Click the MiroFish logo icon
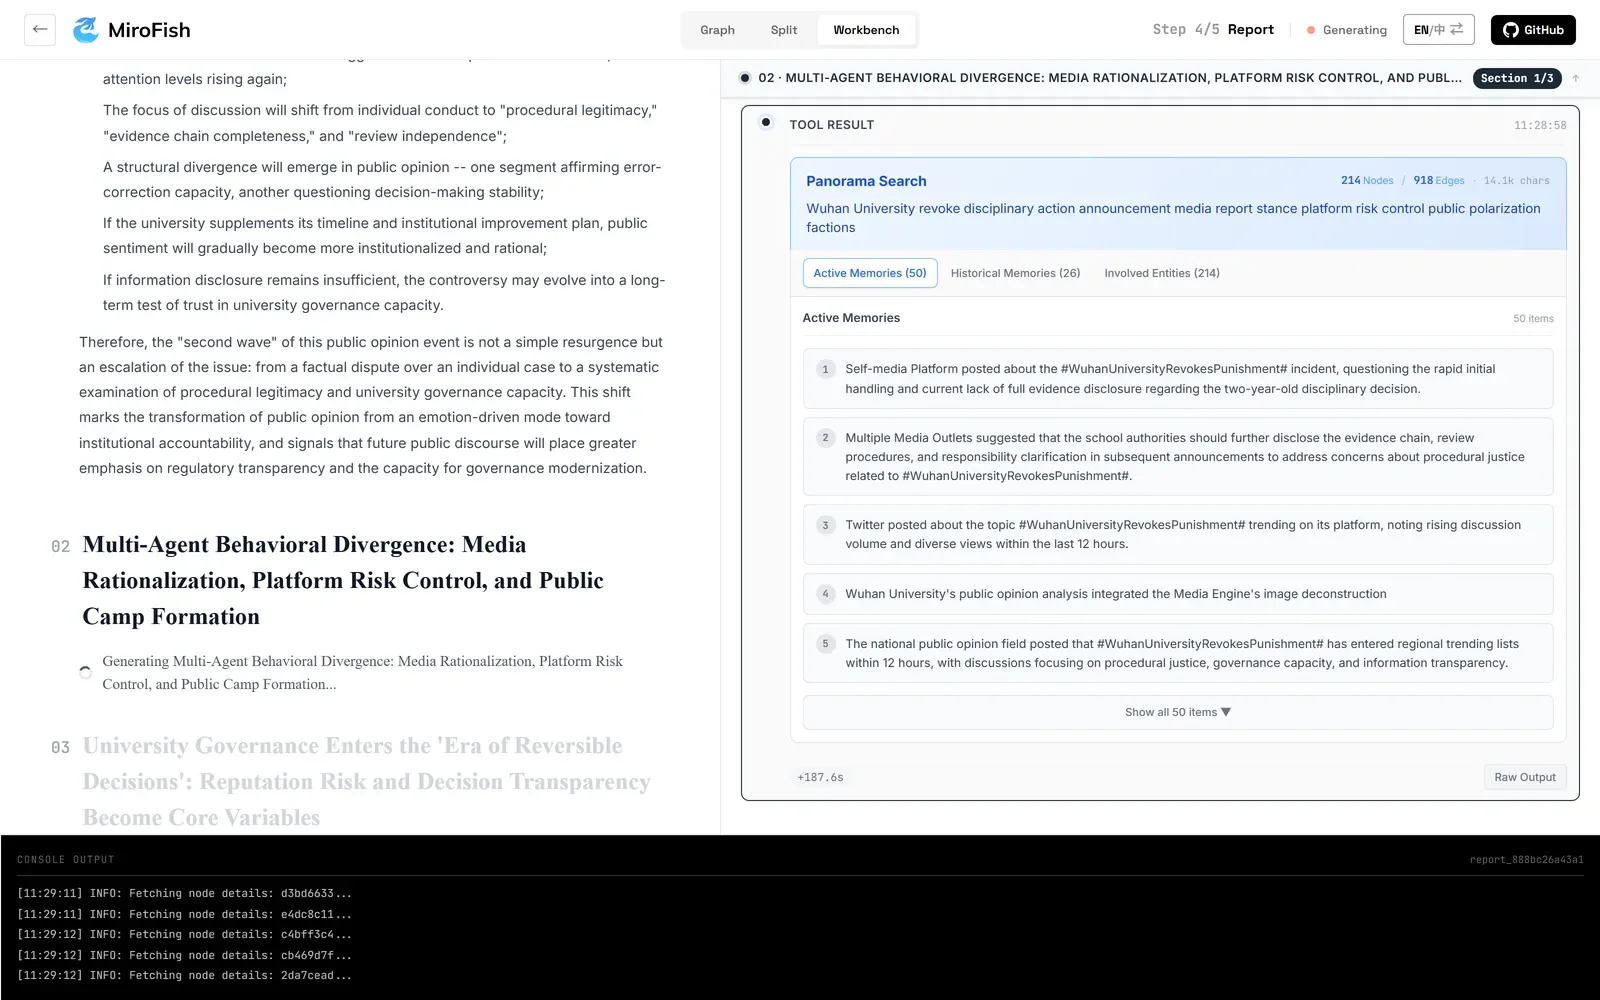Viewport: 1600px width, 1000px height. pos(86,30)
